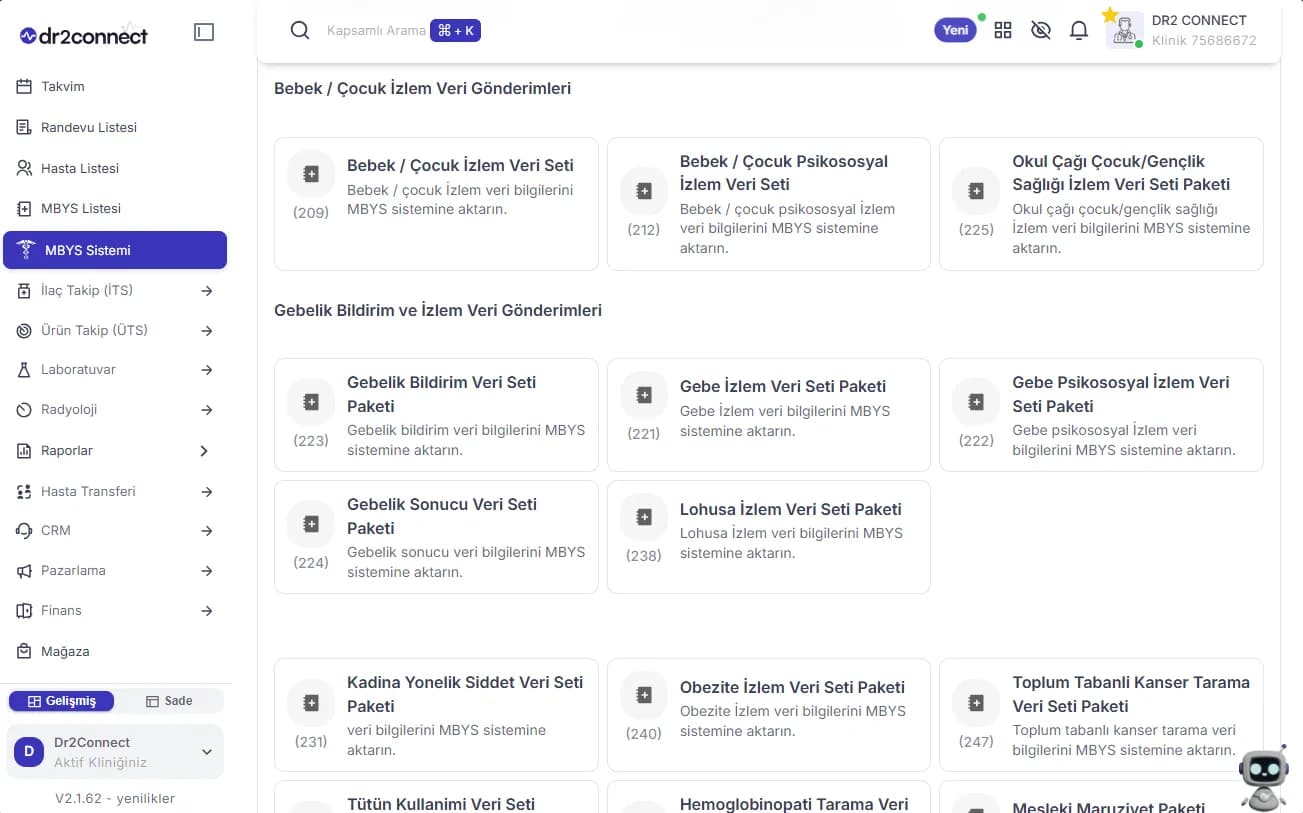Click the Gebelik Bildirim Veri Seti icon
The width and height of the screenshot is (1303, 813).
point(311,402)
